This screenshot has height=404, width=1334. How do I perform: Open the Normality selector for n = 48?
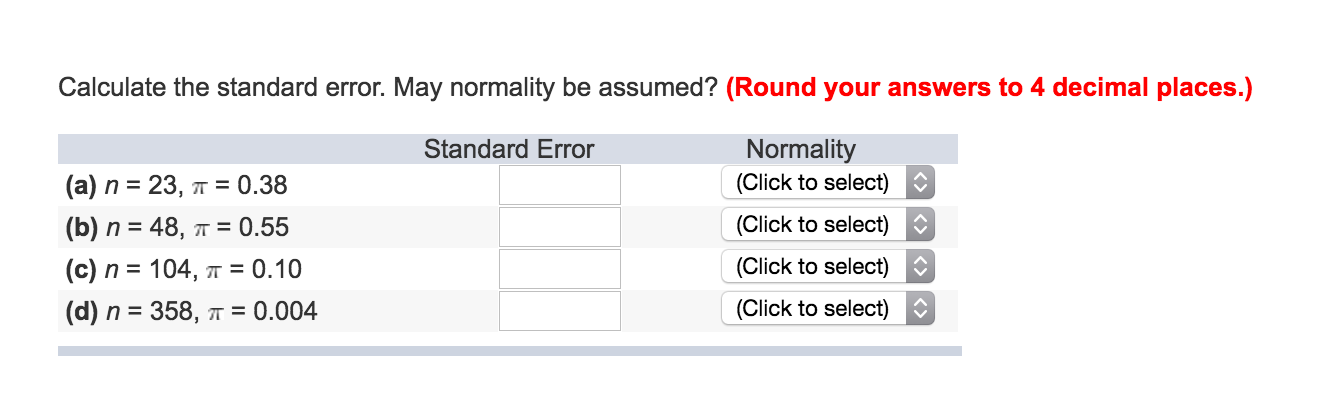coord(826,225)
